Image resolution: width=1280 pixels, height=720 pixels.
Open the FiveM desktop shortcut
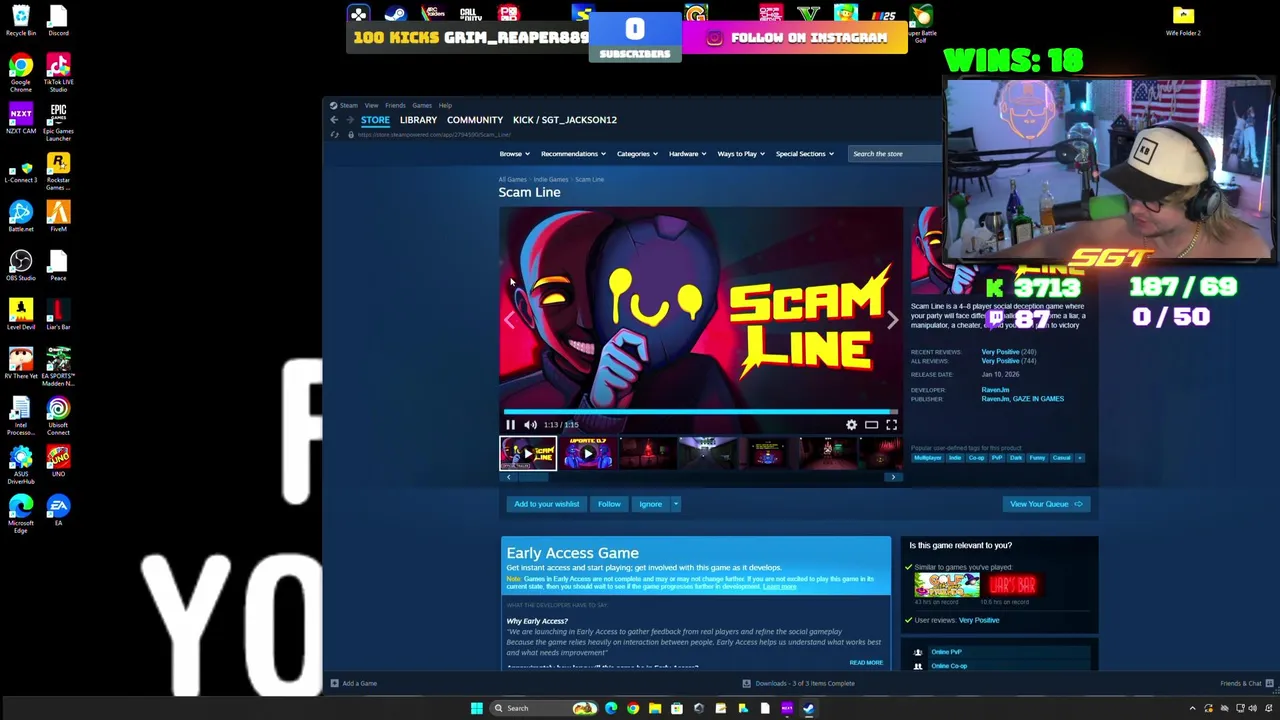pyautogui.click(x=58, y=216)
